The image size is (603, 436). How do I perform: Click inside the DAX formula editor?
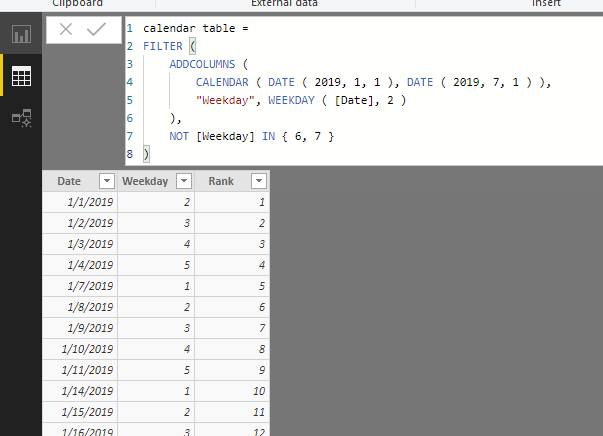pyautogui.click(x=364, y=91)
